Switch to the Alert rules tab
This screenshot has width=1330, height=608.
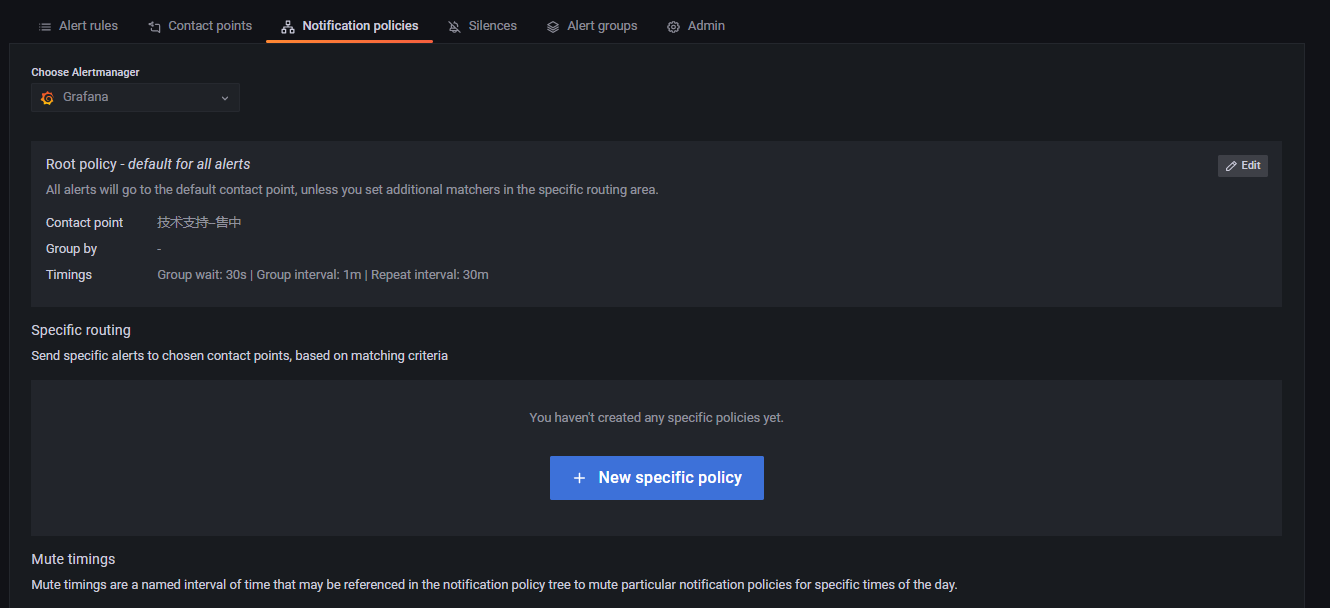click(x=88, y=26)
